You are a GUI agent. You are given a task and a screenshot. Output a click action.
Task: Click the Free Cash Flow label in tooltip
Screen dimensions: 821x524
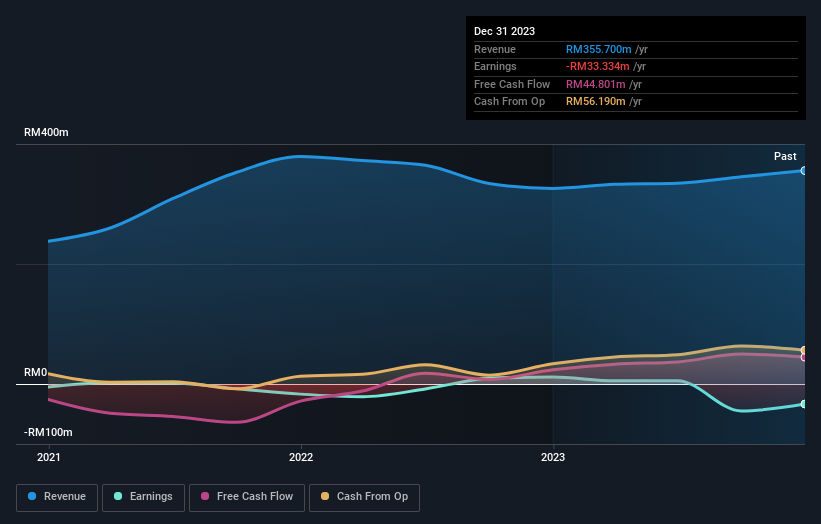click(512, 84)
